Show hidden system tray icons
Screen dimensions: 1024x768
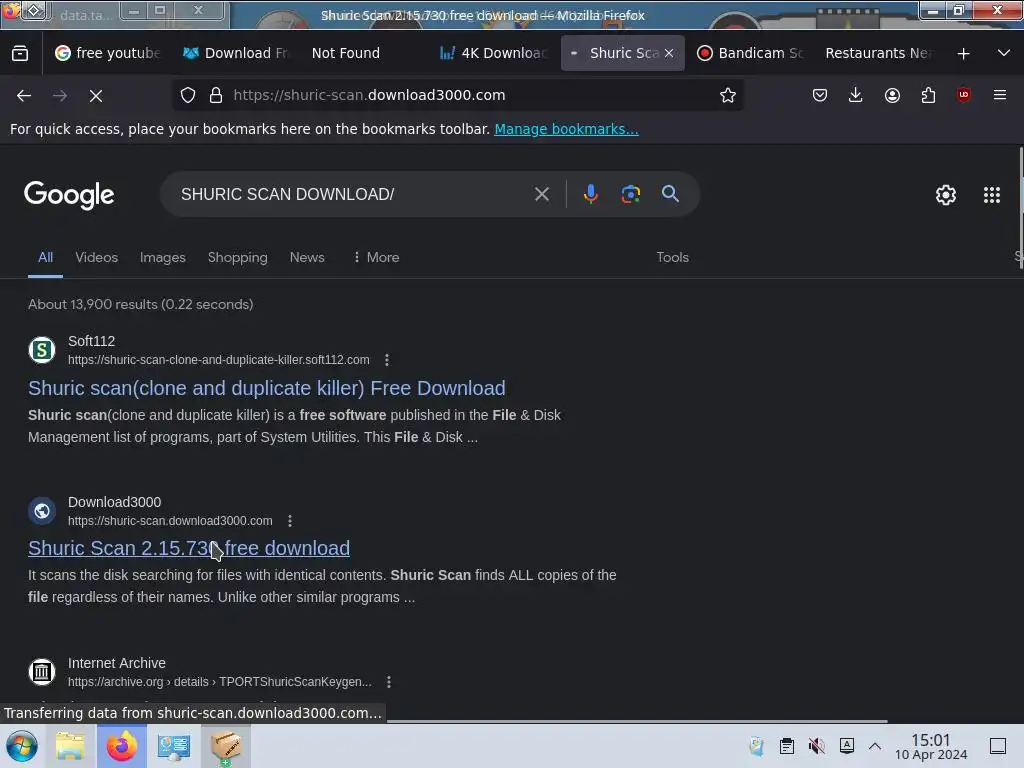coord(875,746)
